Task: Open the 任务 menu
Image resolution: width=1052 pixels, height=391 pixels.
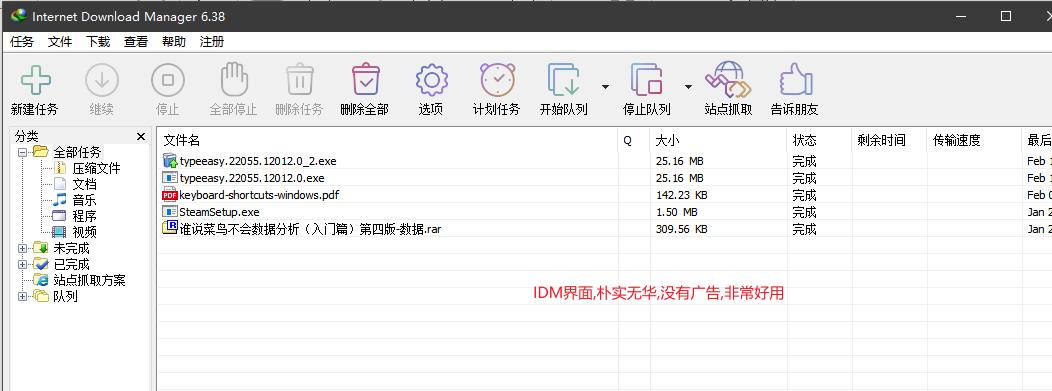Action: 22,42
